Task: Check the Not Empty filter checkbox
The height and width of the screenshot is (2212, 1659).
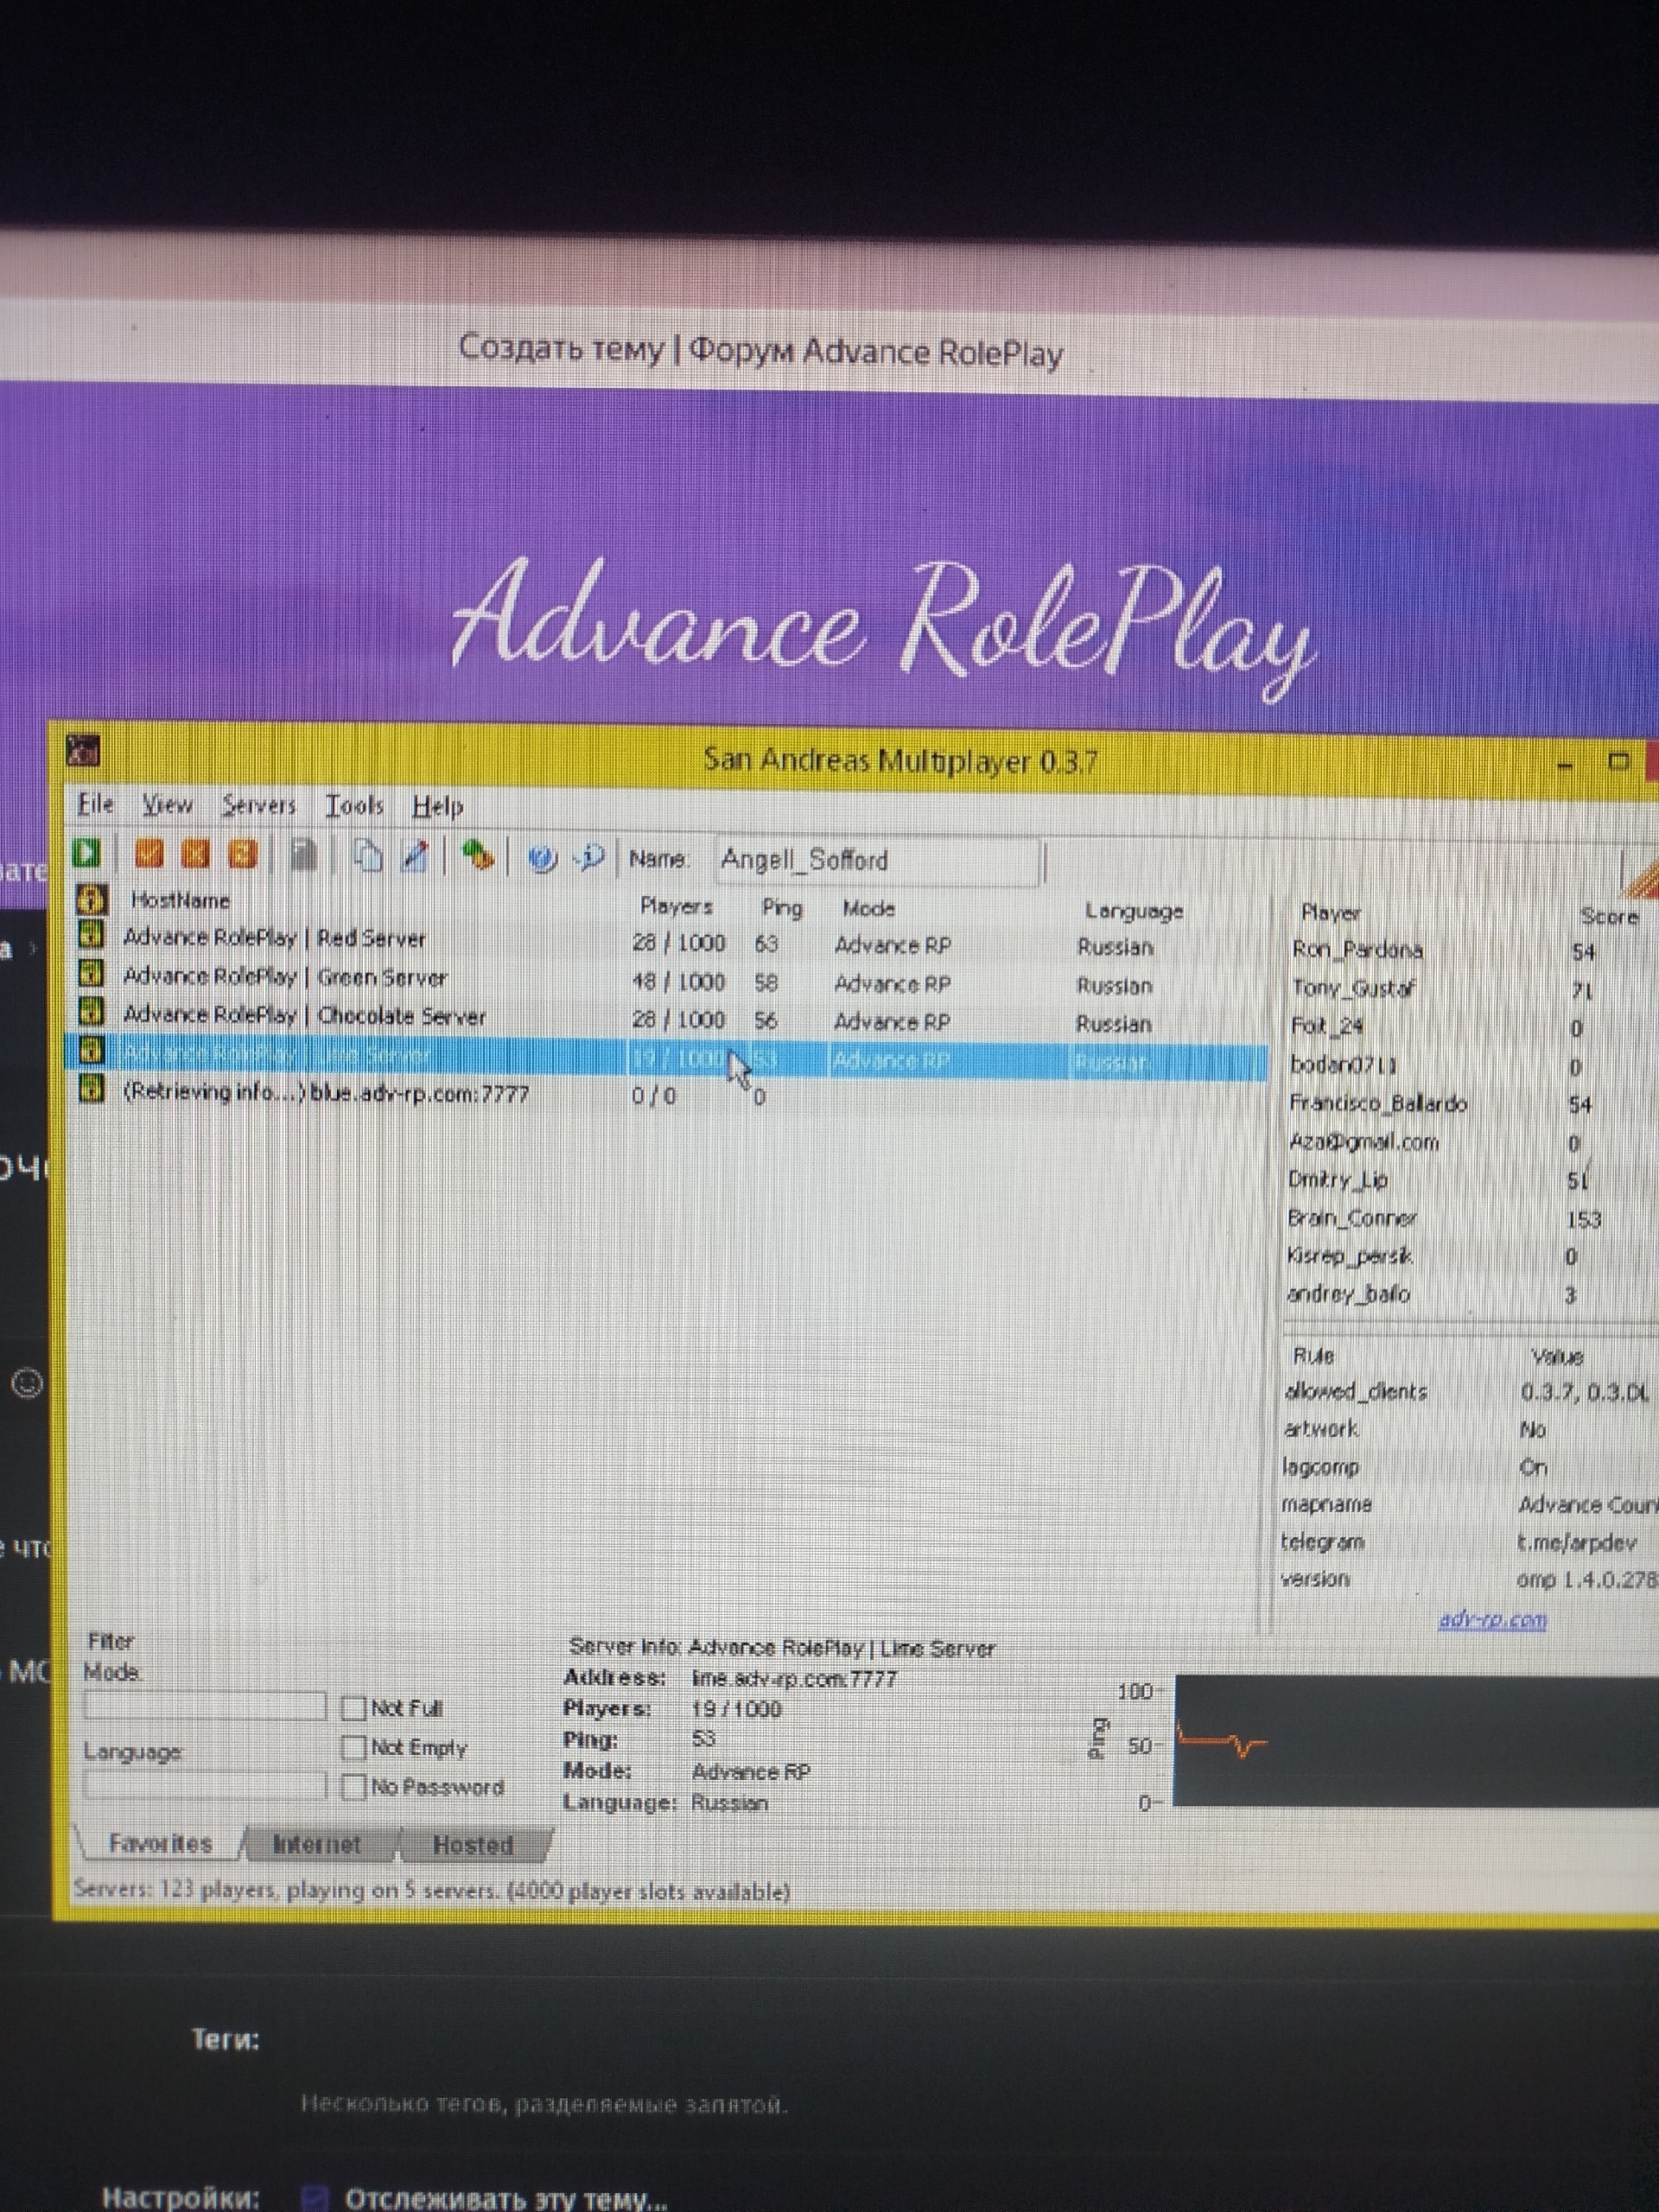Action: (x=354, y=1747)
